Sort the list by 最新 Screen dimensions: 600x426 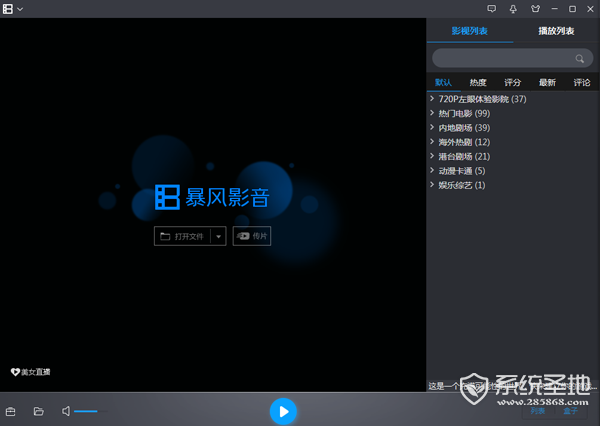point(547,82)
